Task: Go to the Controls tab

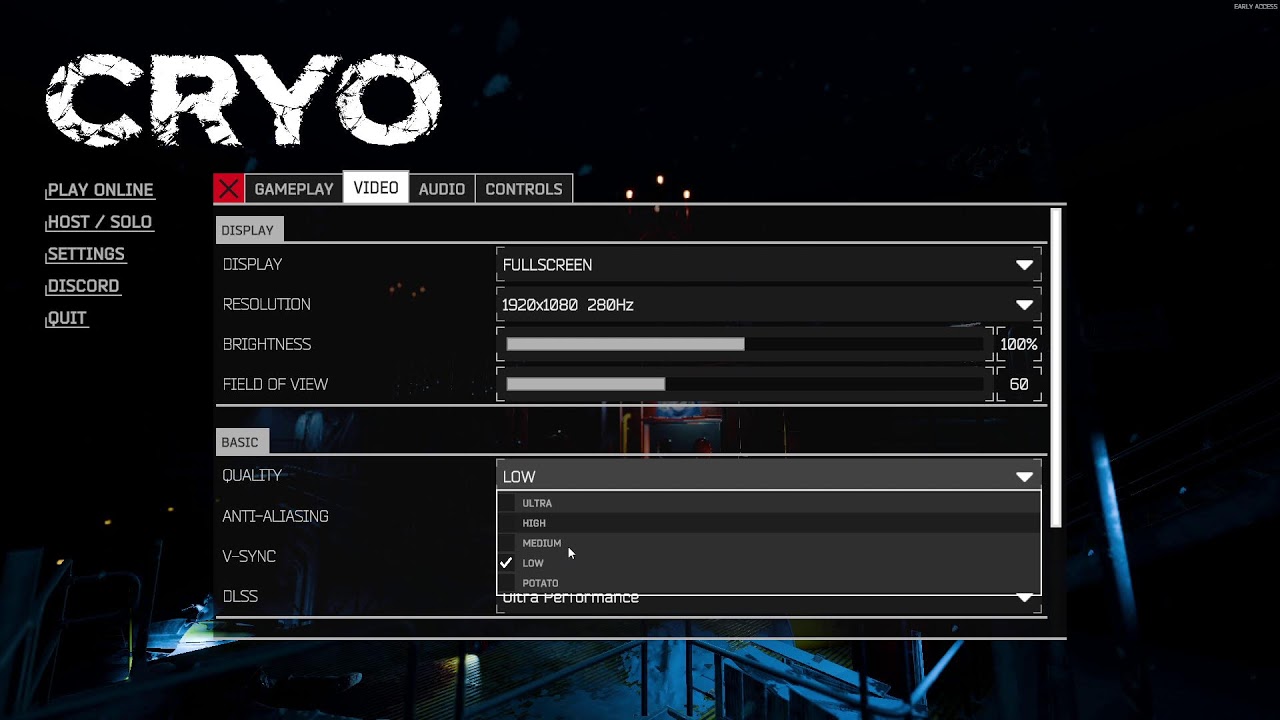Action: point(523,188)
